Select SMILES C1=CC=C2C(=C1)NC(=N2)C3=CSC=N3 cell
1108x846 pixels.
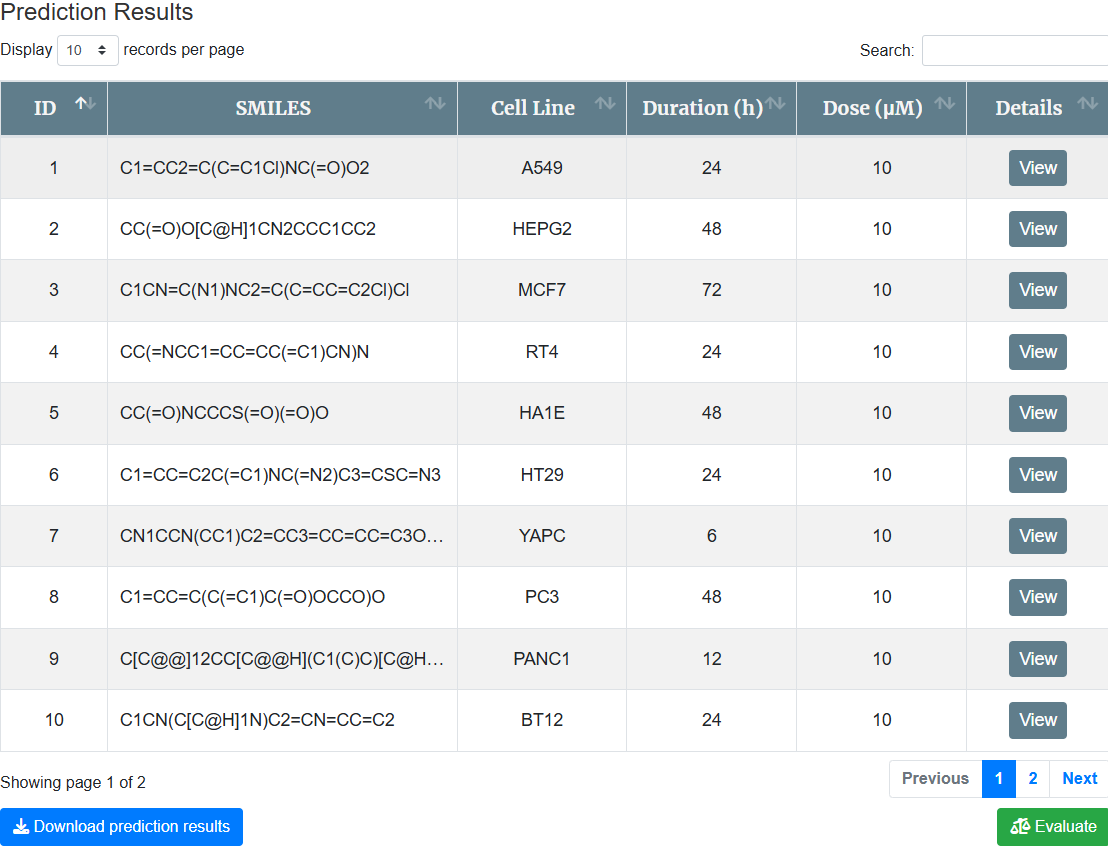pyautogui.click(x=281, y=475)
